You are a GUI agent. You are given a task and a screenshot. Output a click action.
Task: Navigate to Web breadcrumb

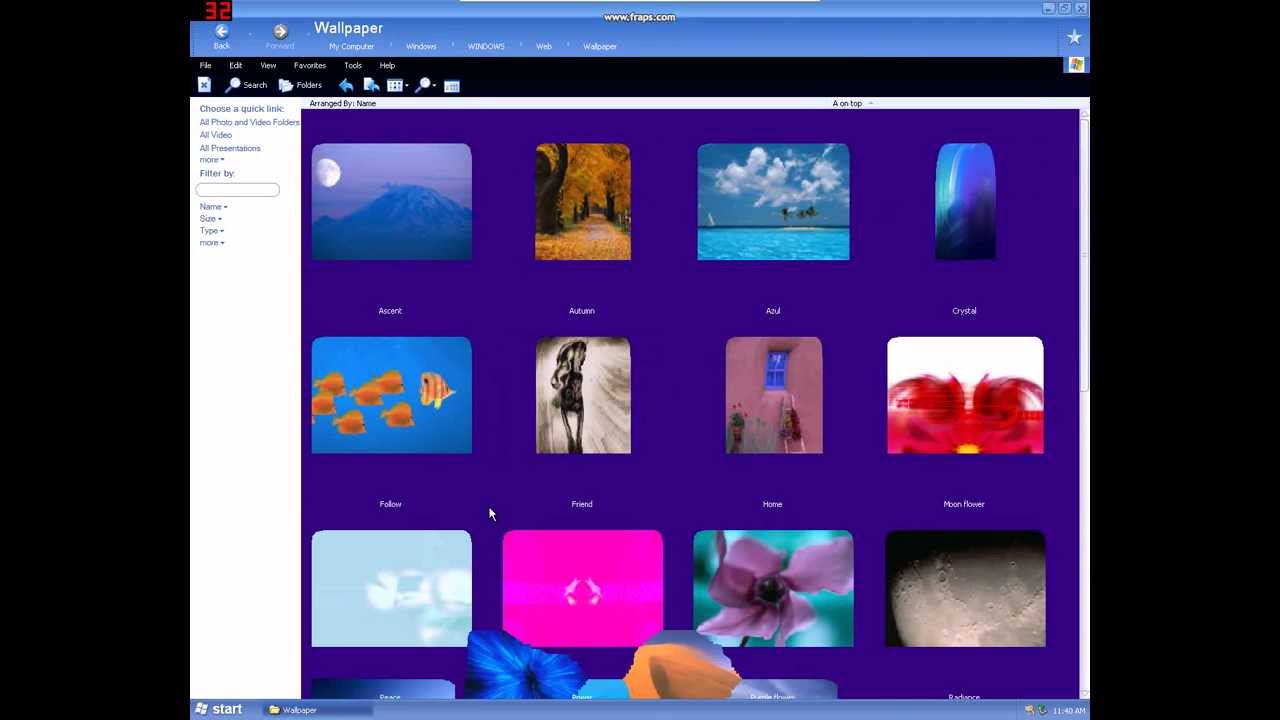tap(544, 46)
